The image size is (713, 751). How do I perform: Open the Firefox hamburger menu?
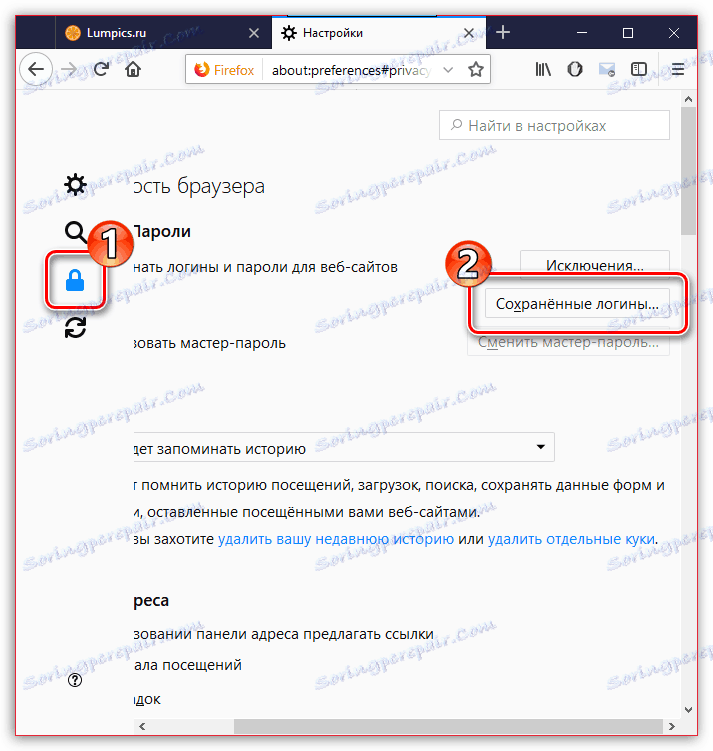(678, 70)
